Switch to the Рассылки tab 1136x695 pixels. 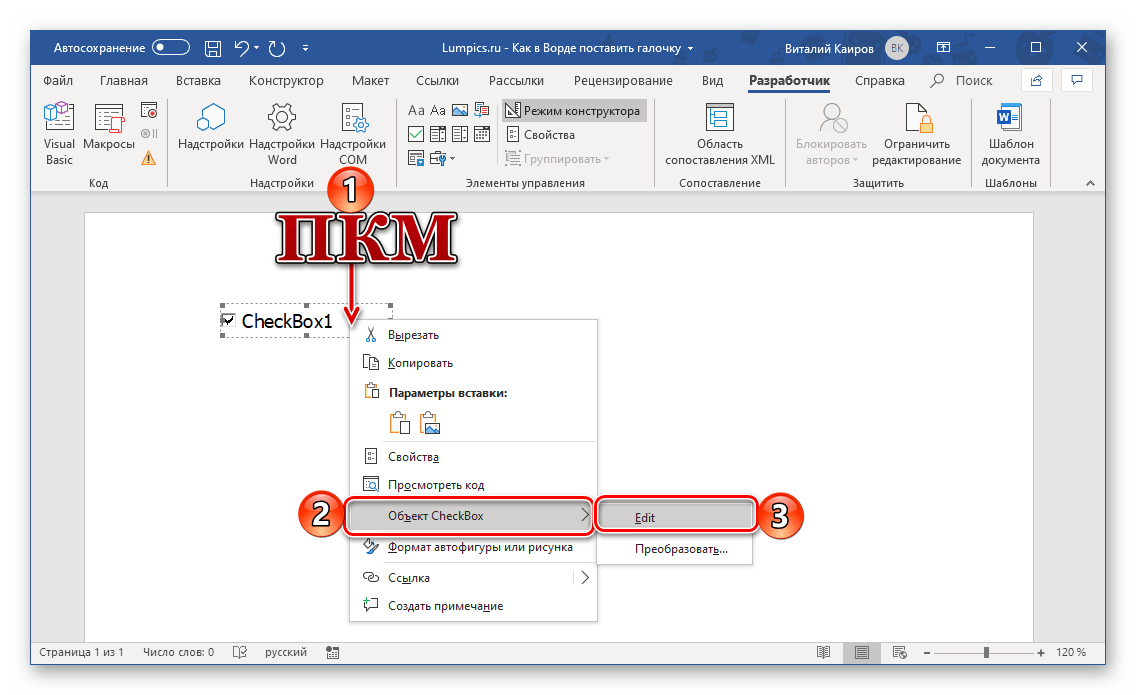click(x=516, y=80)
